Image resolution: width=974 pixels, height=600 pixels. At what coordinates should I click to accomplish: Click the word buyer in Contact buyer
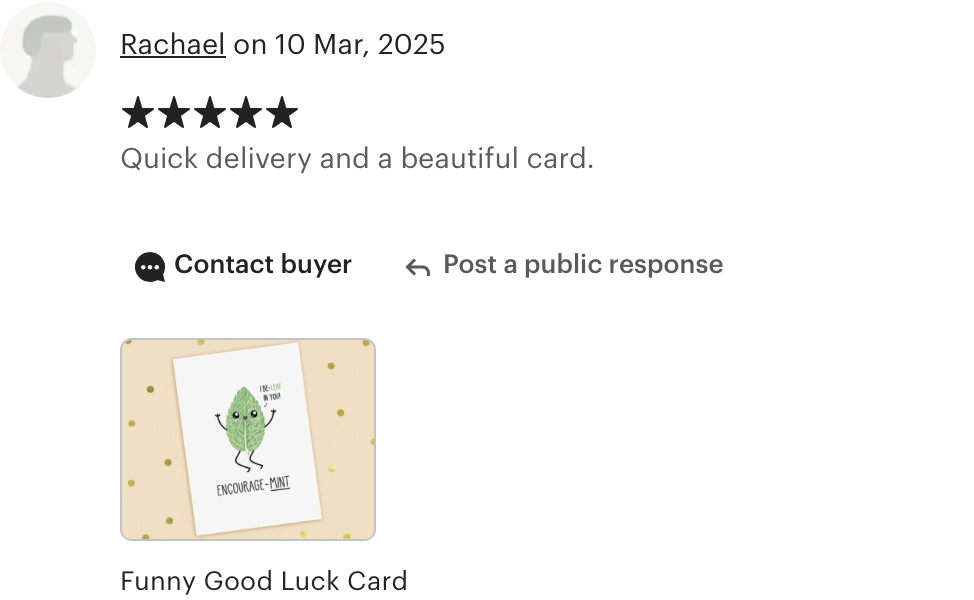pyautogui.click(x=316, y=265)
